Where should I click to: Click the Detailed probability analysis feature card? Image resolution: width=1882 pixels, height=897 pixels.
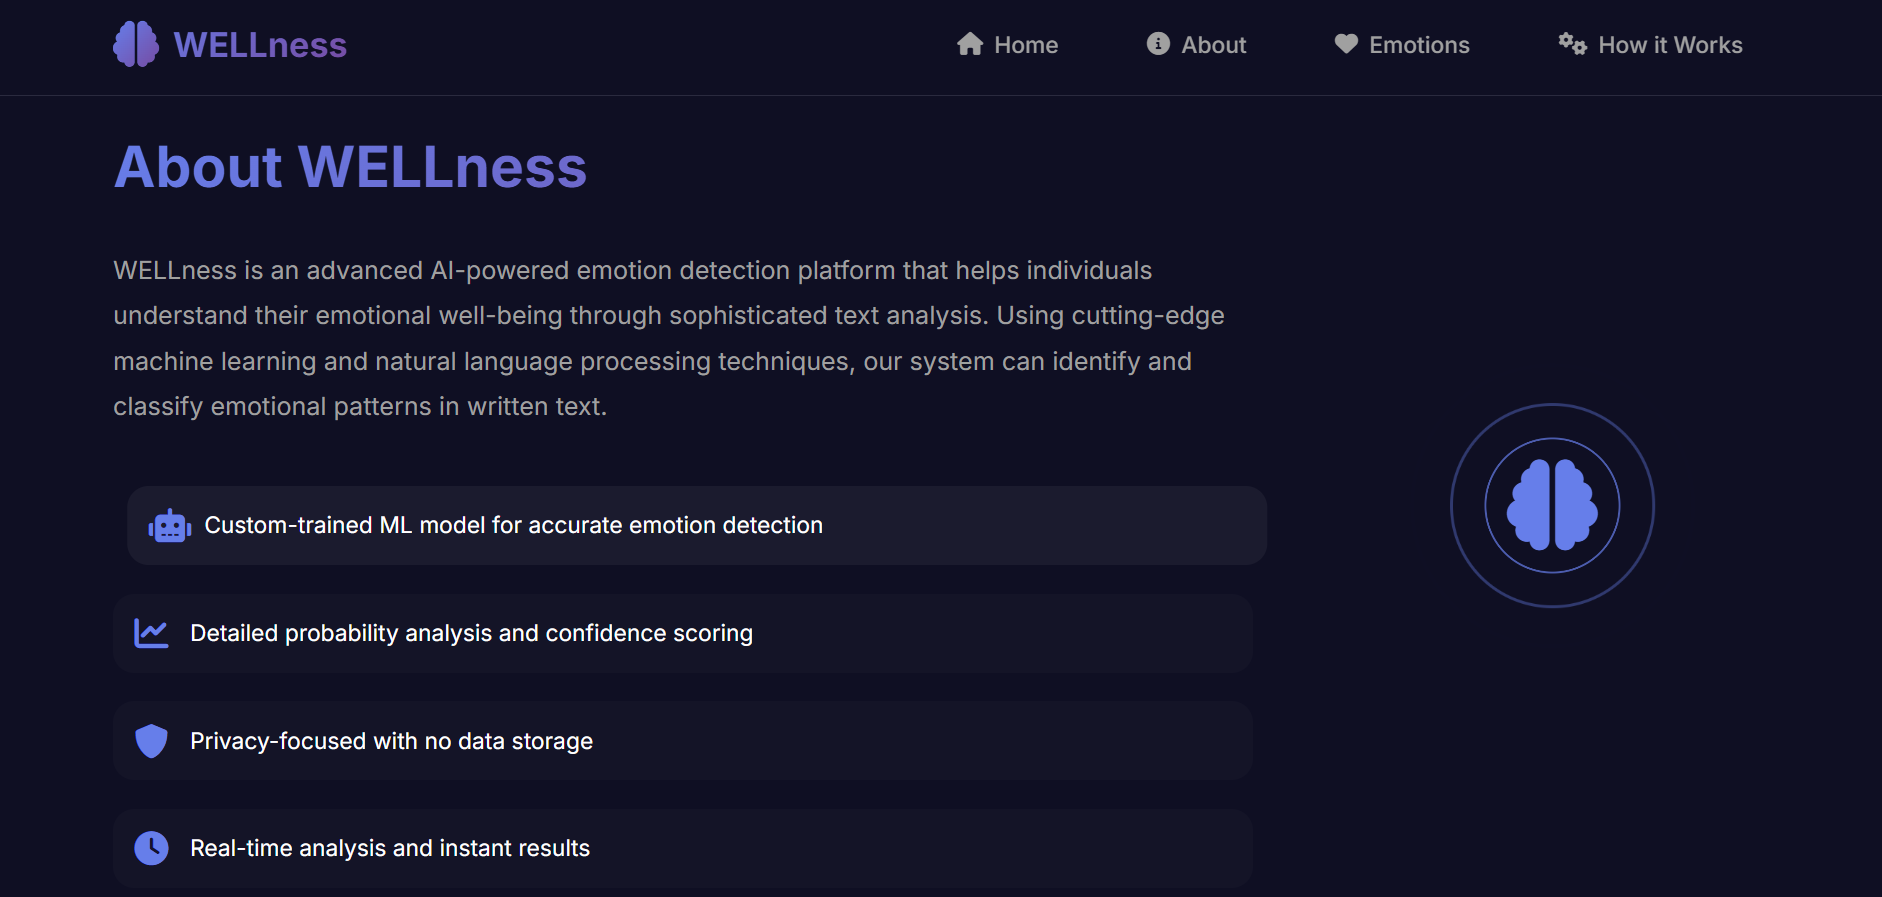[x=683, y=632]
